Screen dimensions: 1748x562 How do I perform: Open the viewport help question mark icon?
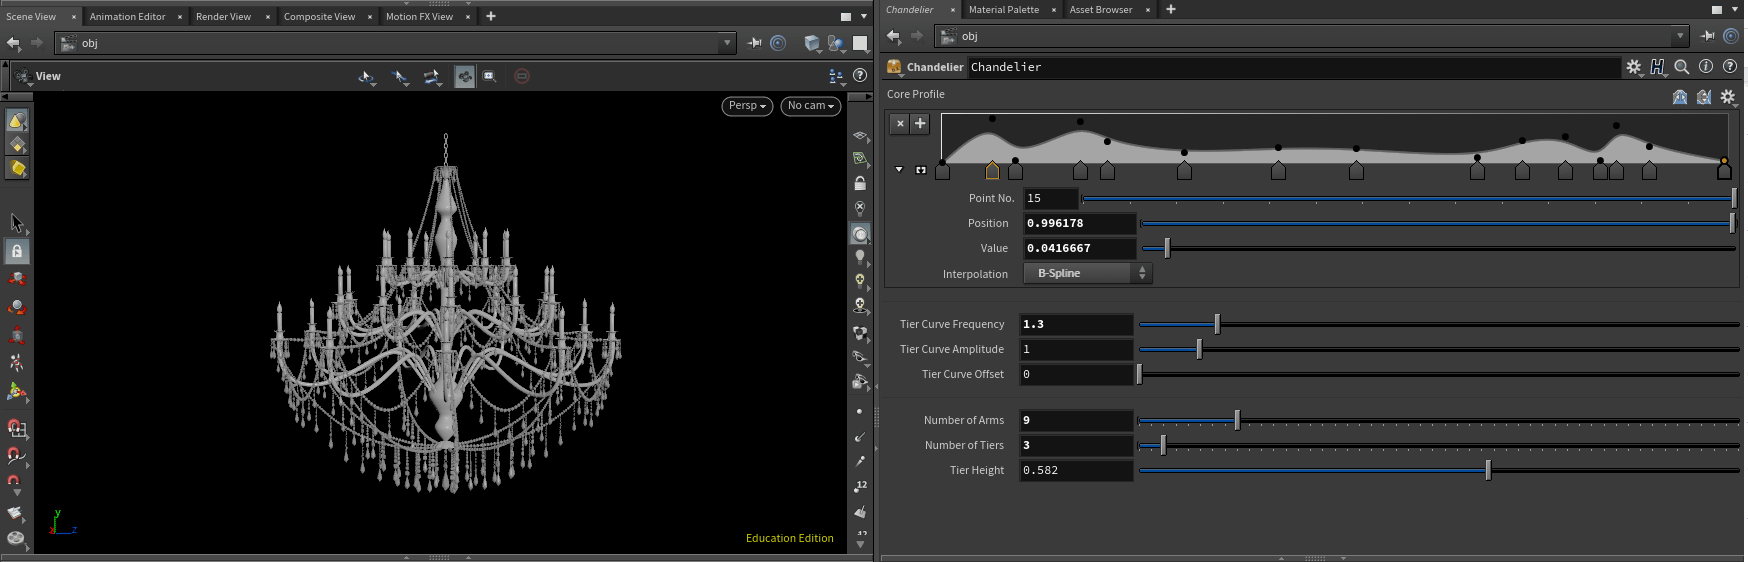pyautogui.click(x=860, y=76)
